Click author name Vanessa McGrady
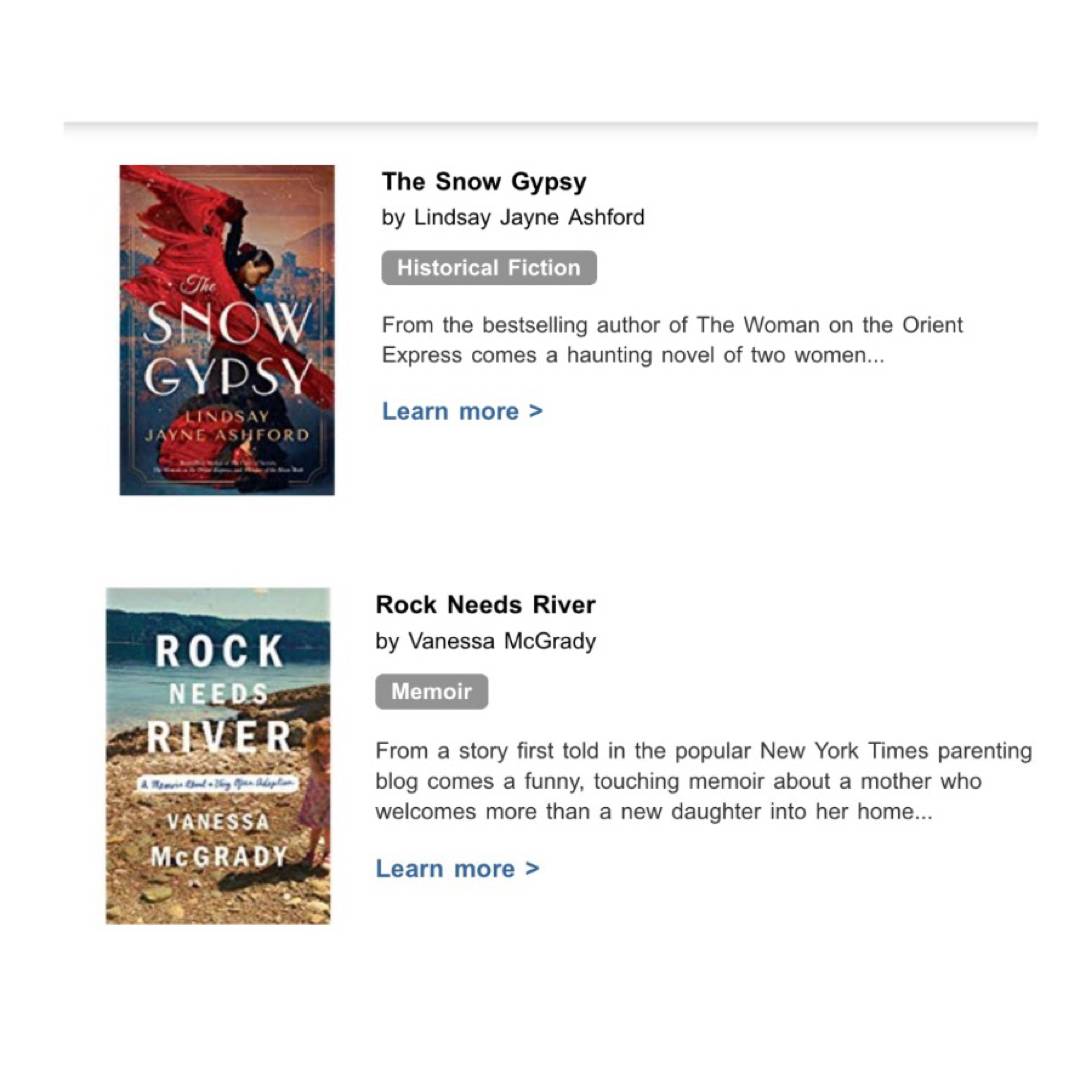The width and height of the screenshot is (1080, 1080). tap(502, 641)
